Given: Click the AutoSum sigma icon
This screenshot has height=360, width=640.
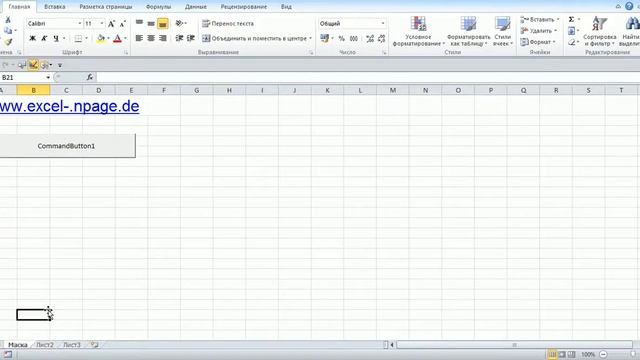Looking at the screenshot, I should (x=571, y=20).
